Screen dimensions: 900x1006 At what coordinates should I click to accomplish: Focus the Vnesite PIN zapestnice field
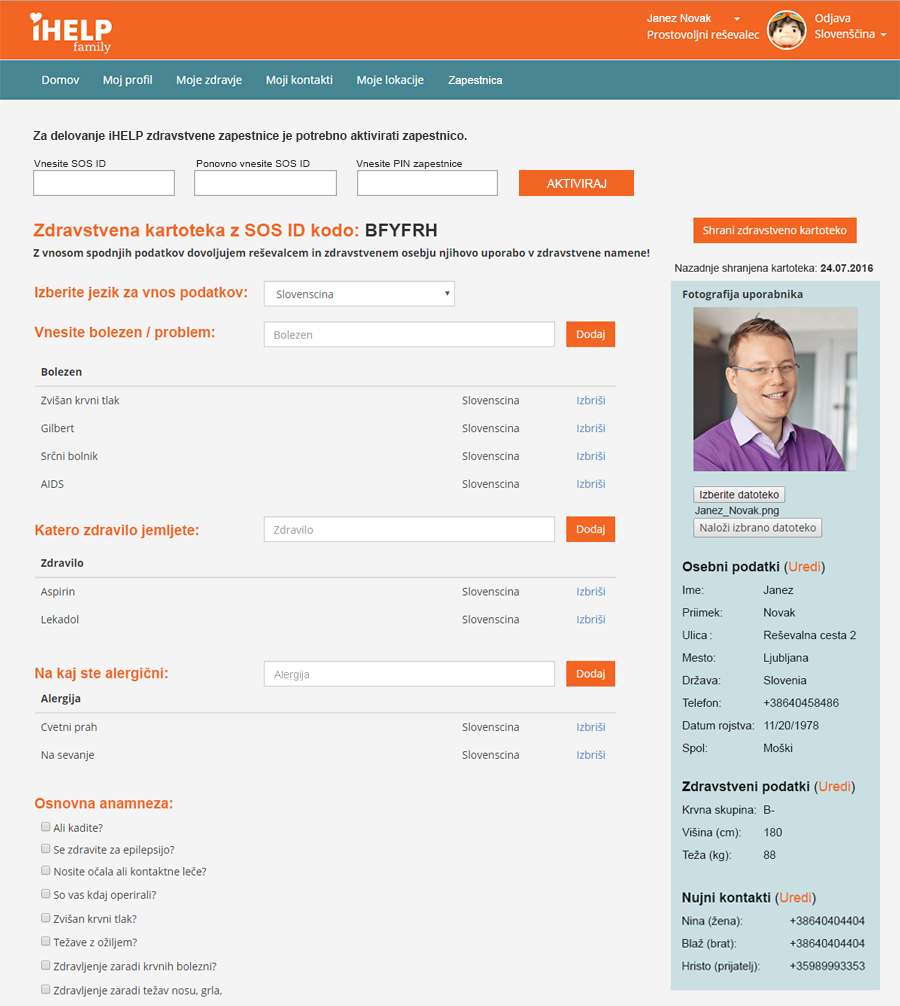[427, 183]
